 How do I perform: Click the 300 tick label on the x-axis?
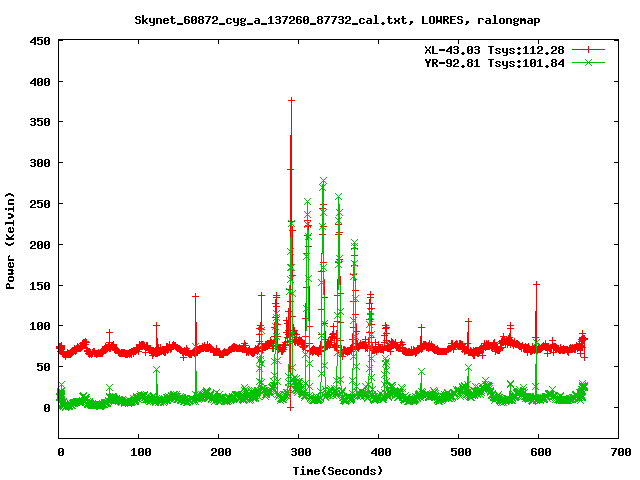point(300,452)
